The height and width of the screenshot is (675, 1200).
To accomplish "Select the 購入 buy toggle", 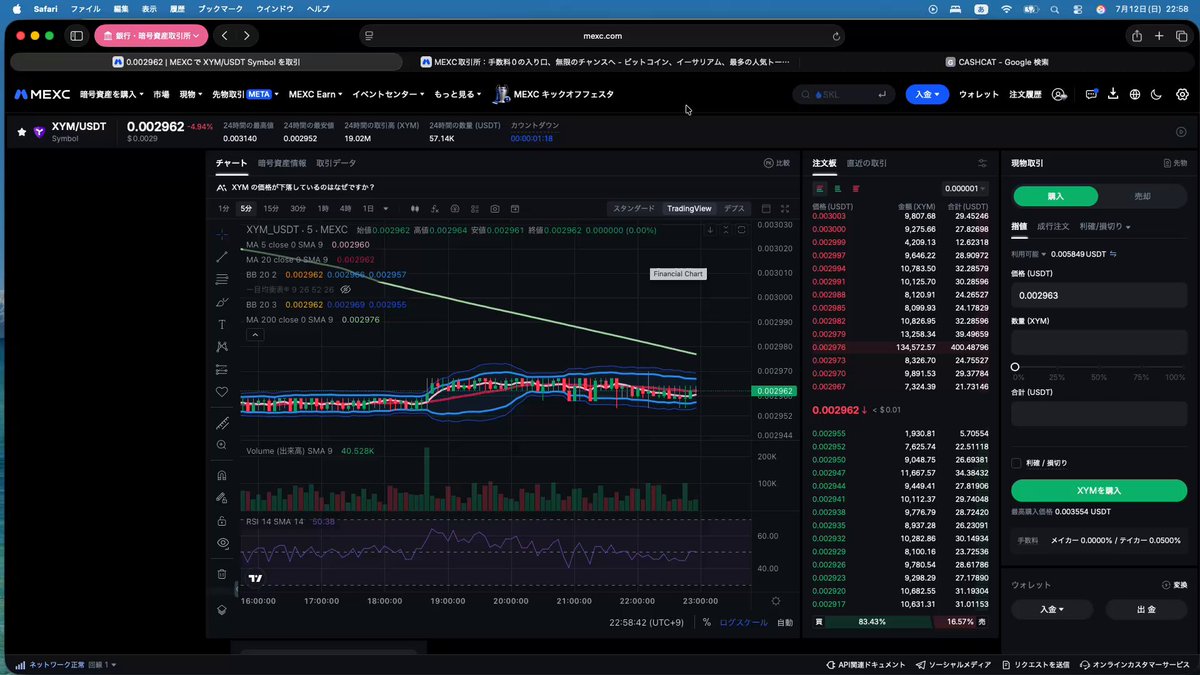I will (x=1055, y=196).
